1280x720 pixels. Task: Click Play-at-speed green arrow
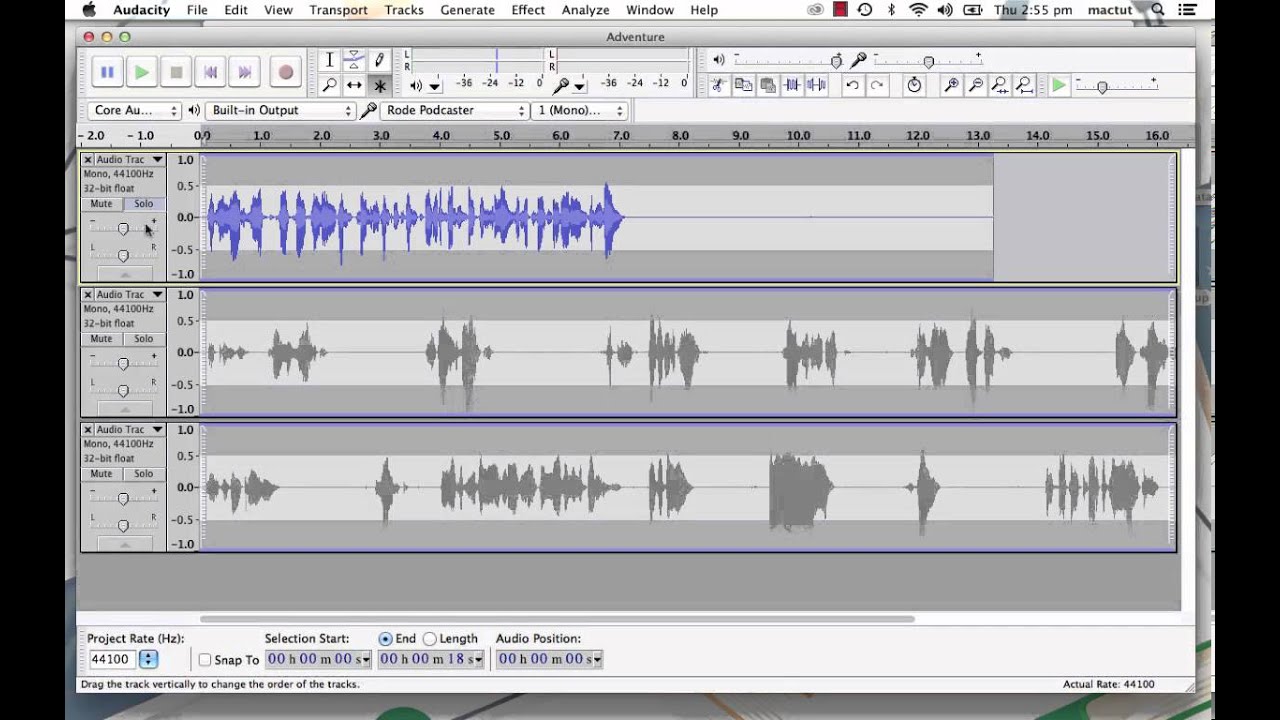click(x=1058, y=86)
